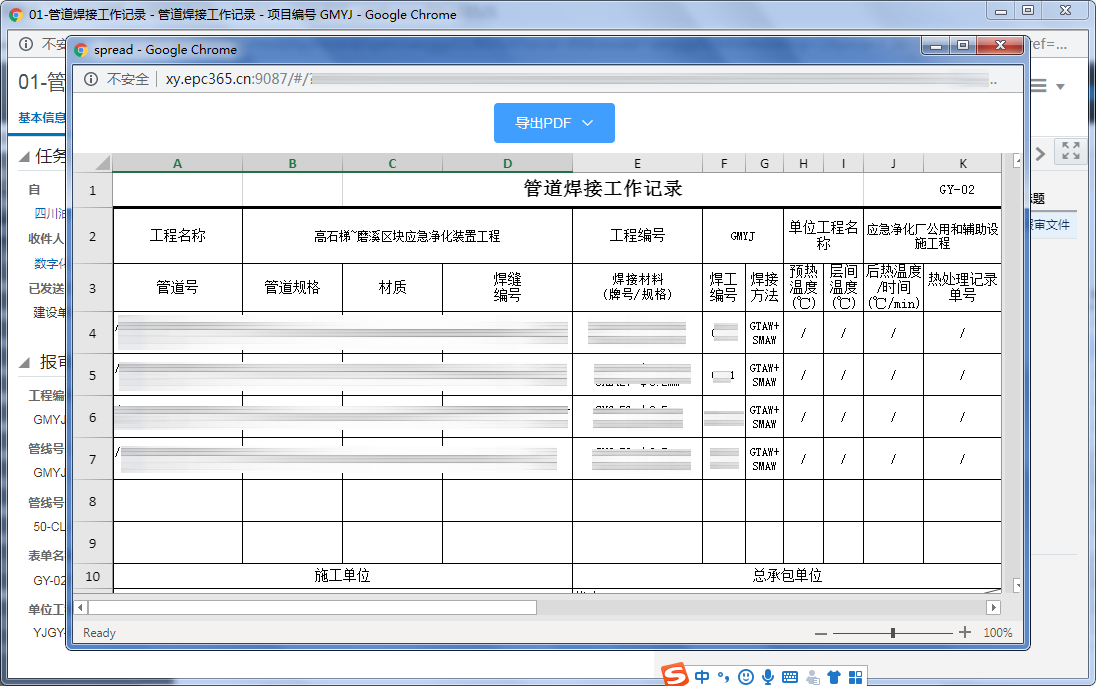Viewport: 1096px width, 686px height.
Task: Select row 7 header
Action: [x=92, y=459]
